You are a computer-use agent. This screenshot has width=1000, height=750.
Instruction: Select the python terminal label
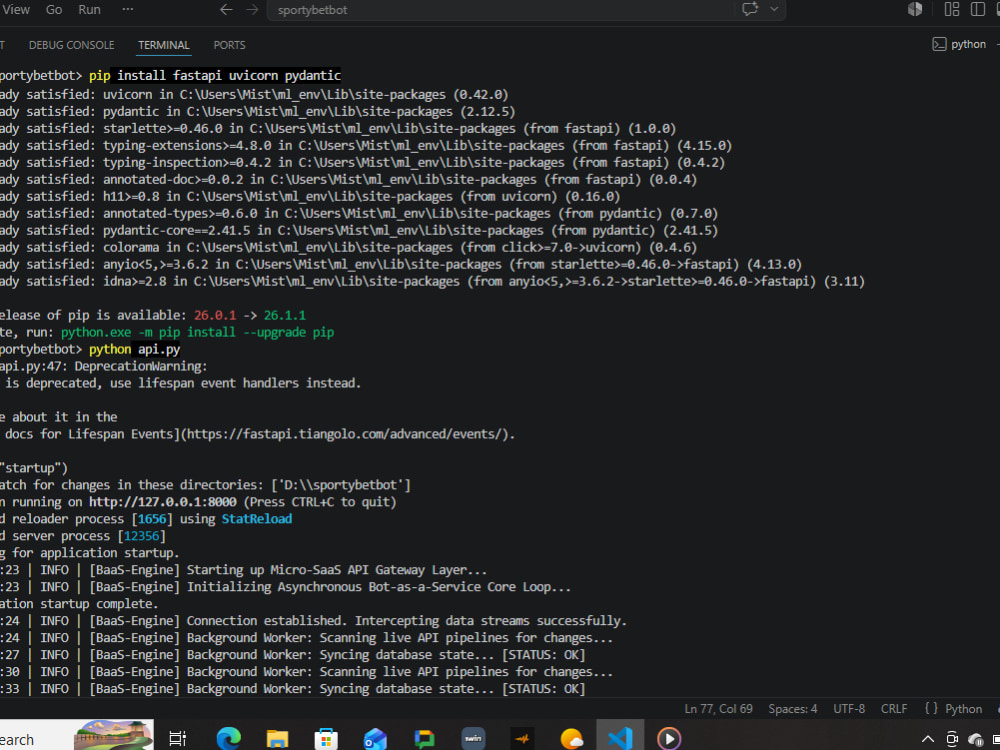[x=968, y=44]
